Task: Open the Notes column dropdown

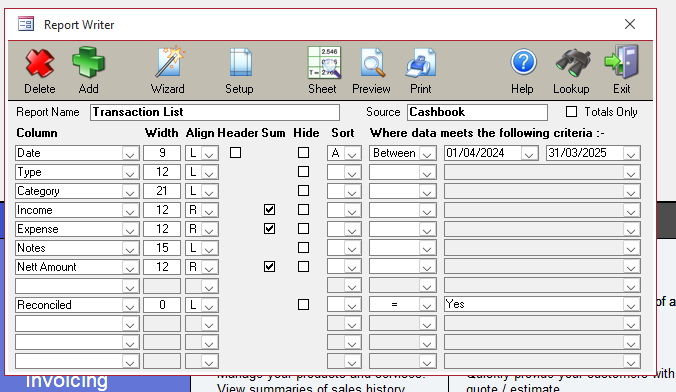Action: (x=130, y=248)
